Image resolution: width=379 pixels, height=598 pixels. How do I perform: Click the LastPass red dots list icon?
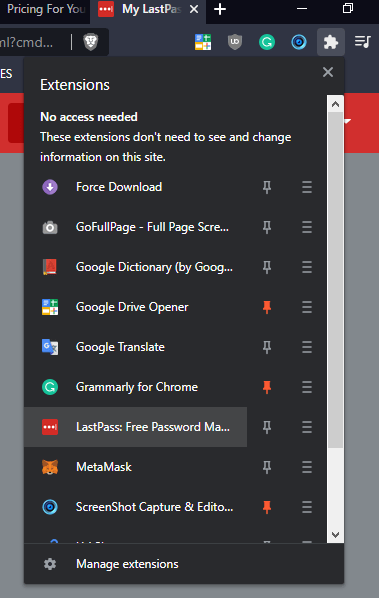click(x=50, y=427)
